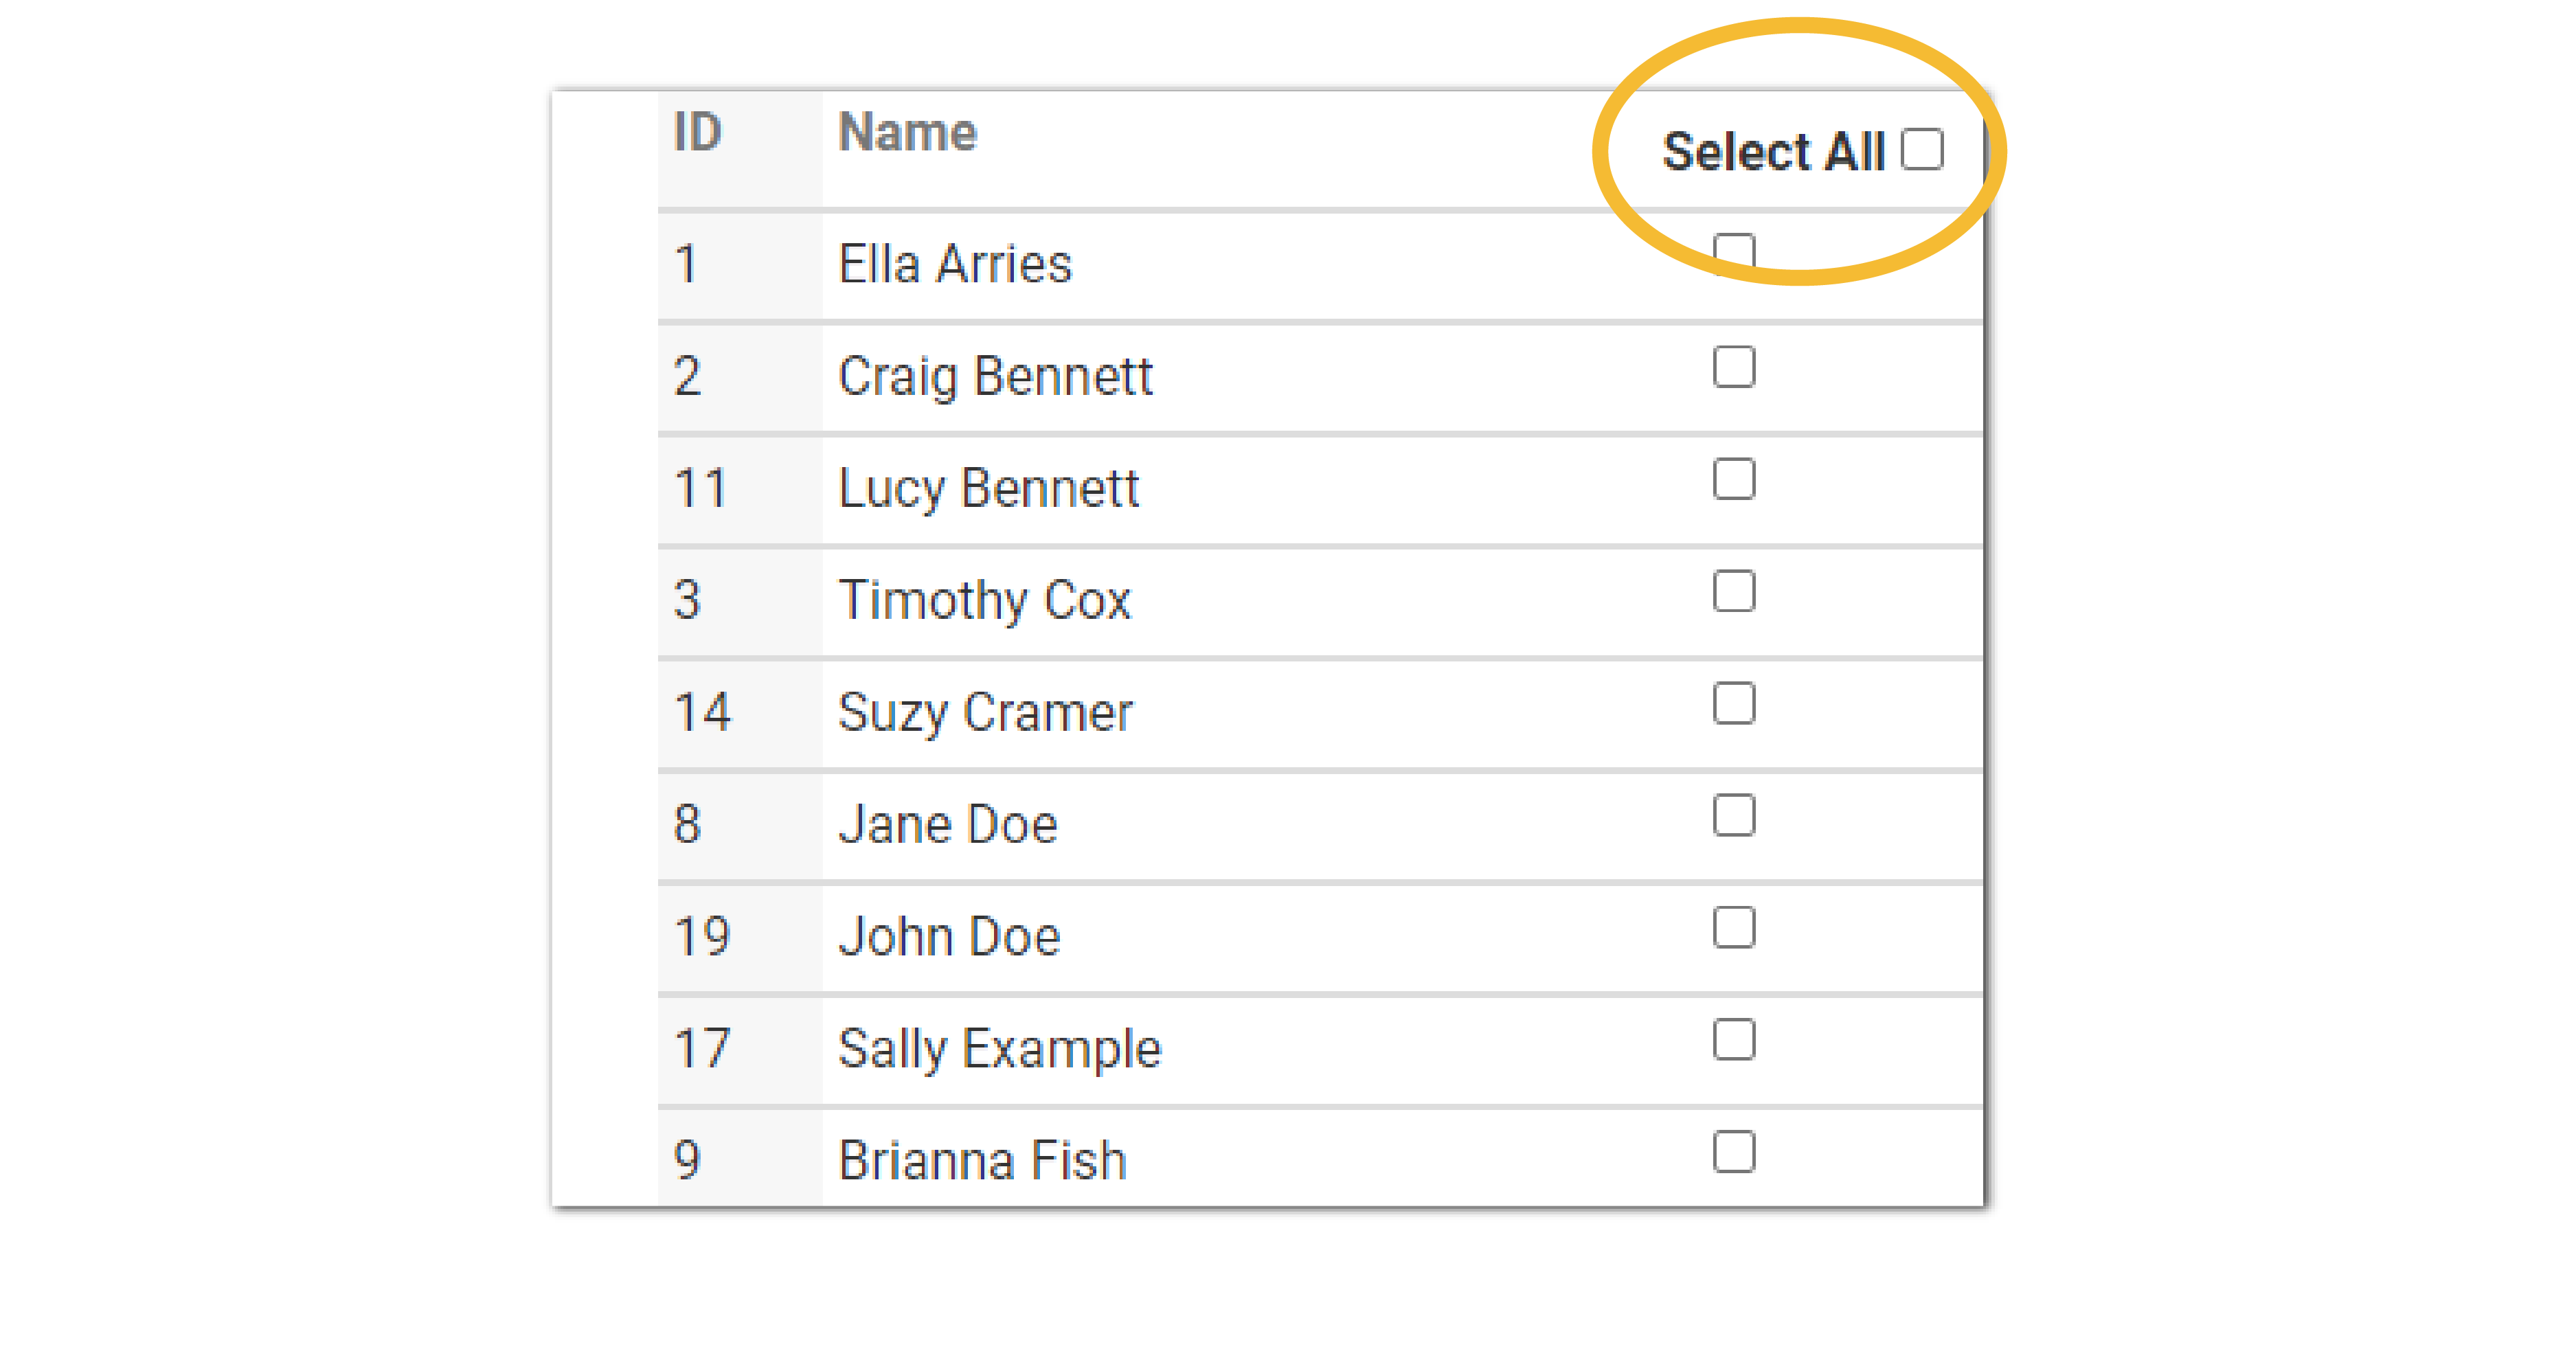Select the Sally Example name cell
This screenshot has height=1360, width=2576.
pos(999,1049)
